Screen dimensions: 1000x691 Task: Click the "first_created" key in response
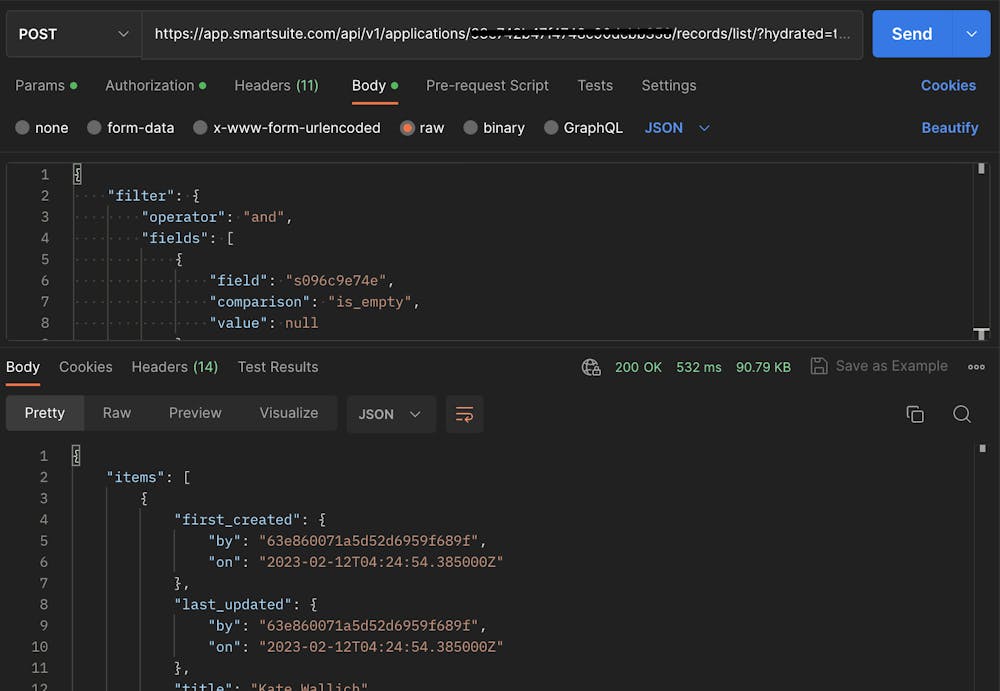[x=237, y=520]
